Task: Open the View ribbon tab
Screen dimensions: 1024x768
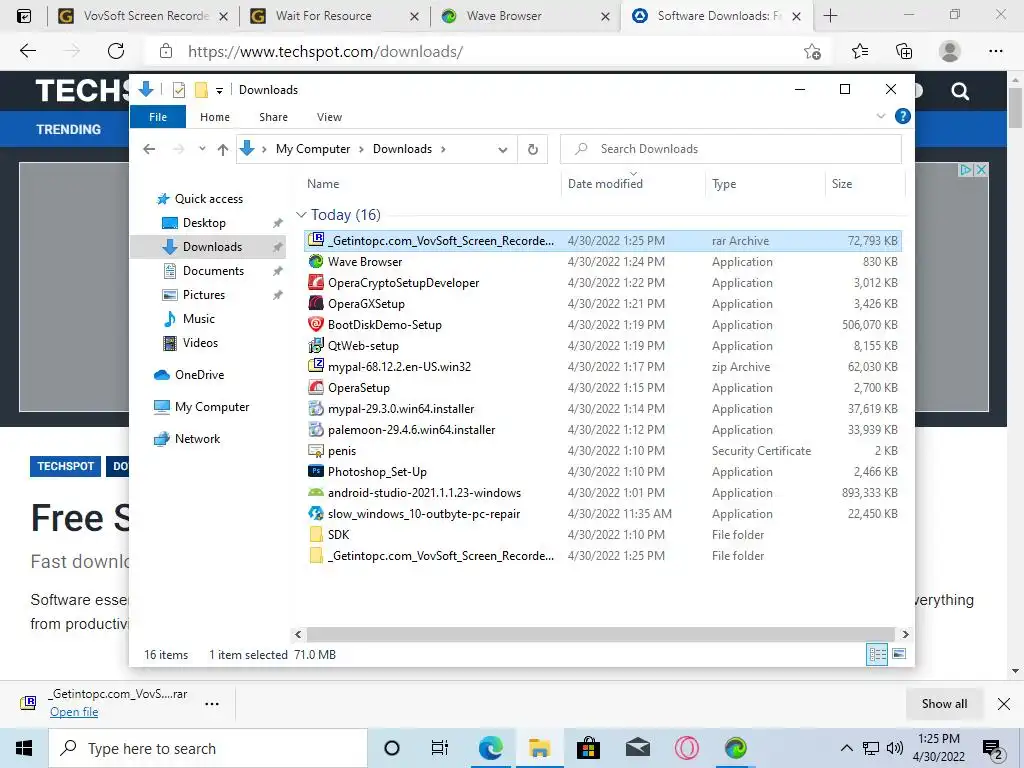Action: pyautogui.click(x=329, y=117)
